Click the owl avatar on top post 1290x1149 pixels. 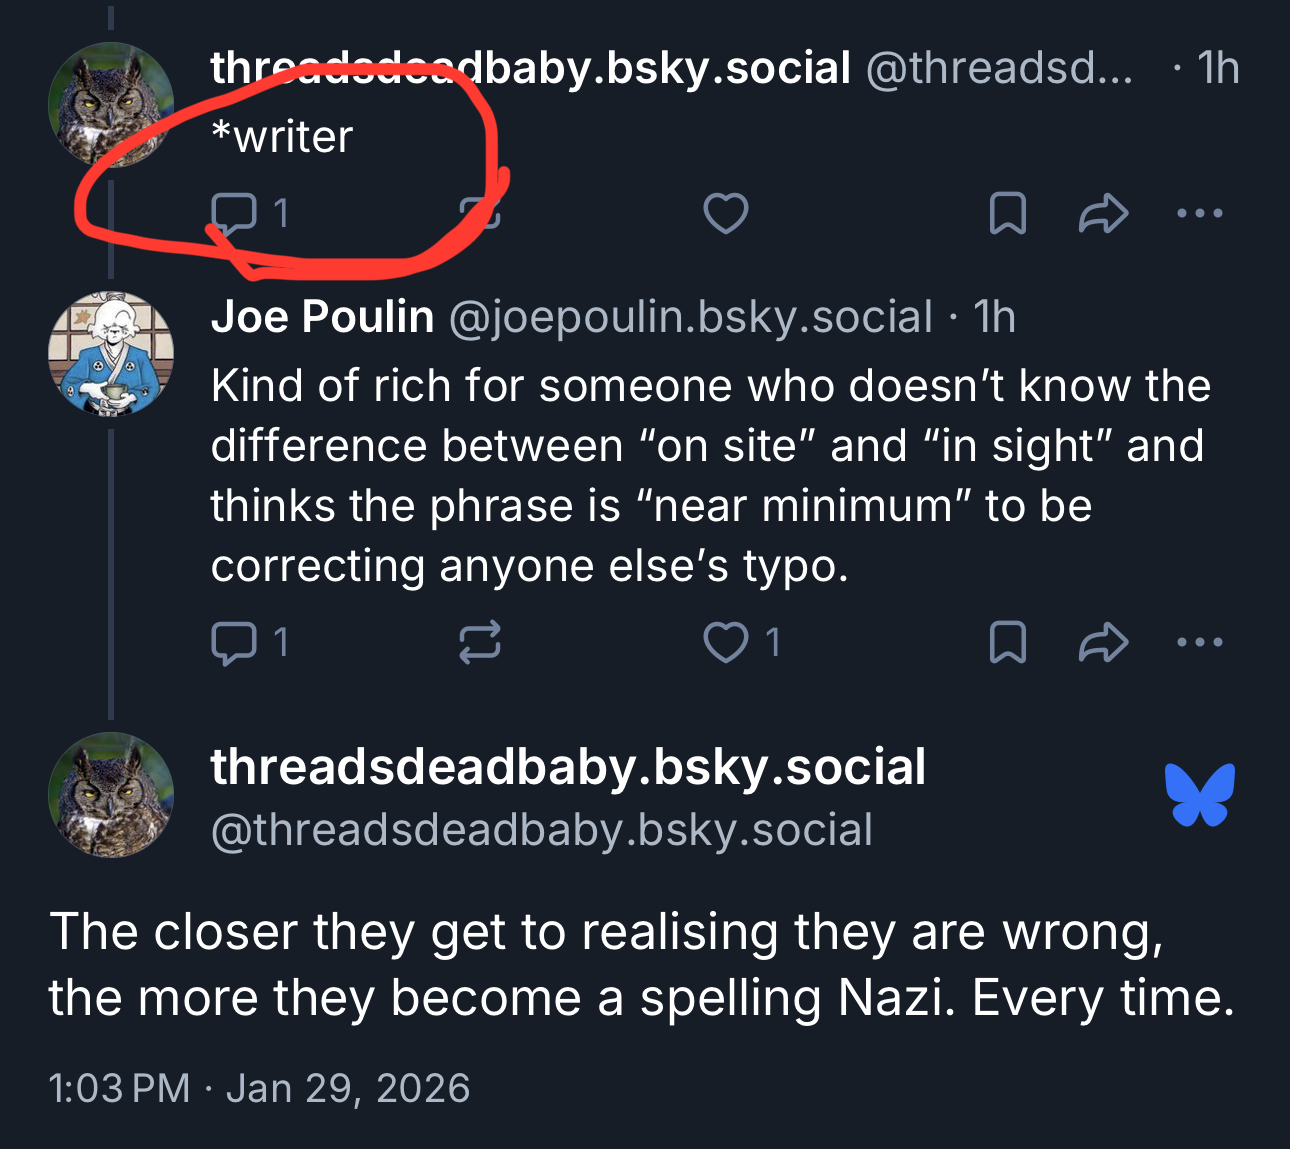pos(111,104)
